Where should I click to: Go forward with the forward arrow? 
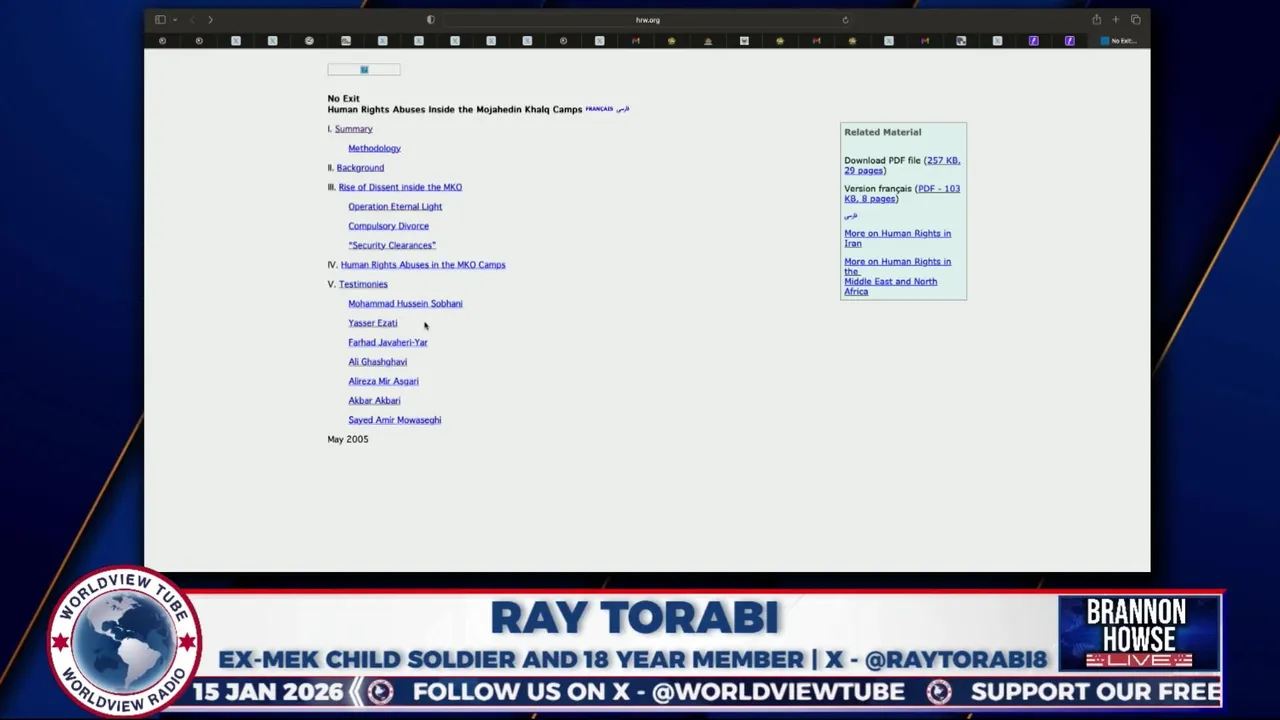[210, 20]
